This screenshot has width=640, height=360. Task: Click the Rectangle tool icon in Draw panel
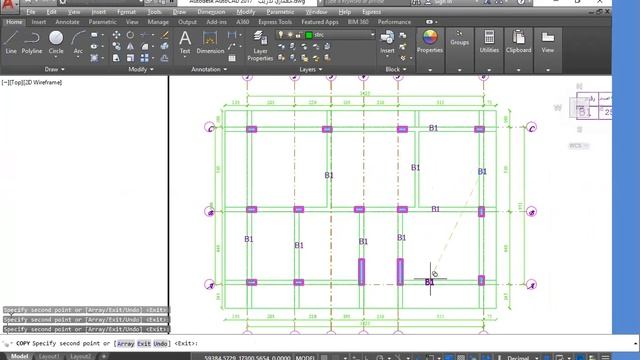tap(94, 35)
